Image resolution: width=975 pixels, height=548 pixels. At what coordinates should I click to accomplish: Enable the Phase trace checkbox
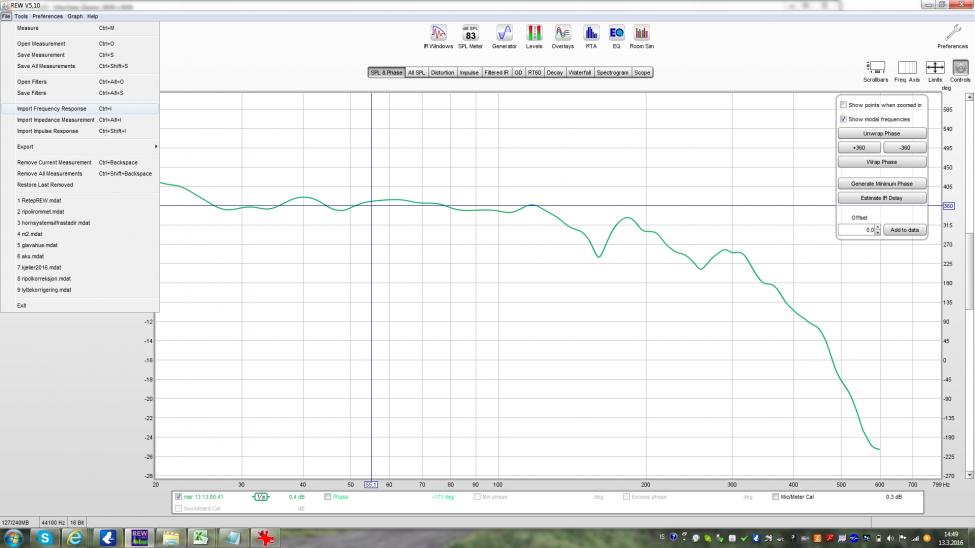[x=328, y=496]
